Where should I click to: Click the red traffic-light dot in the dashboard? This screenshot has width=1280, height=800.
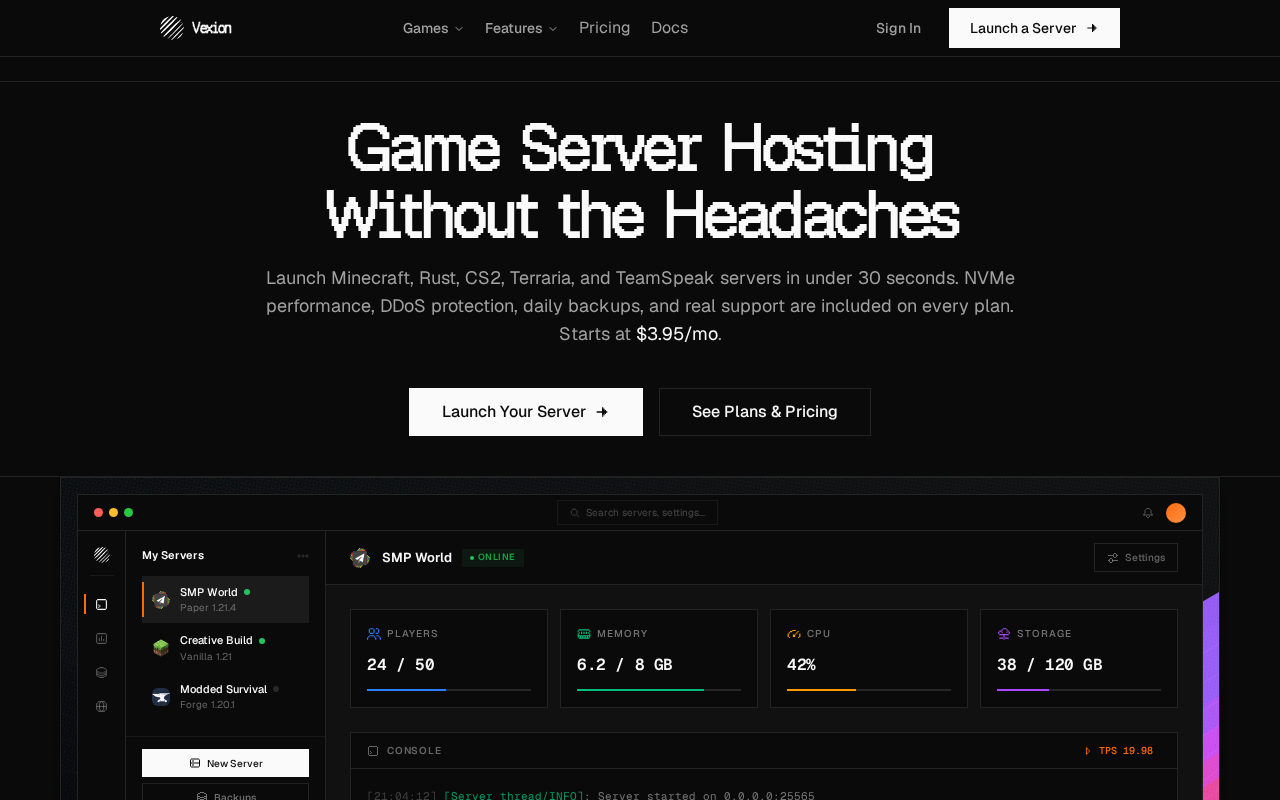[98, 513]
